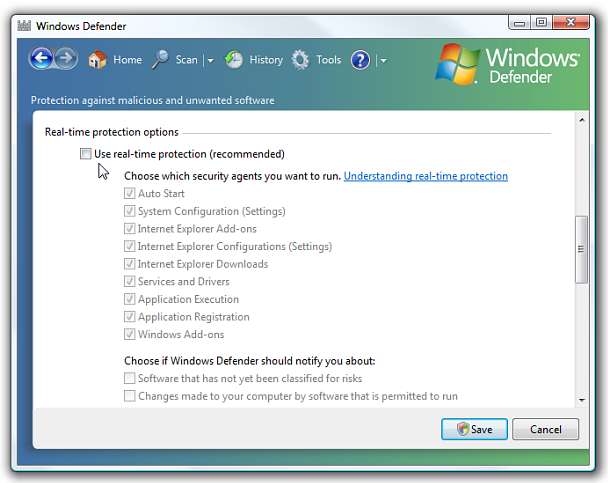Click the Windows Defender title bar icon
The height and width of the screenshot is (483, 608).
(24, 26)
